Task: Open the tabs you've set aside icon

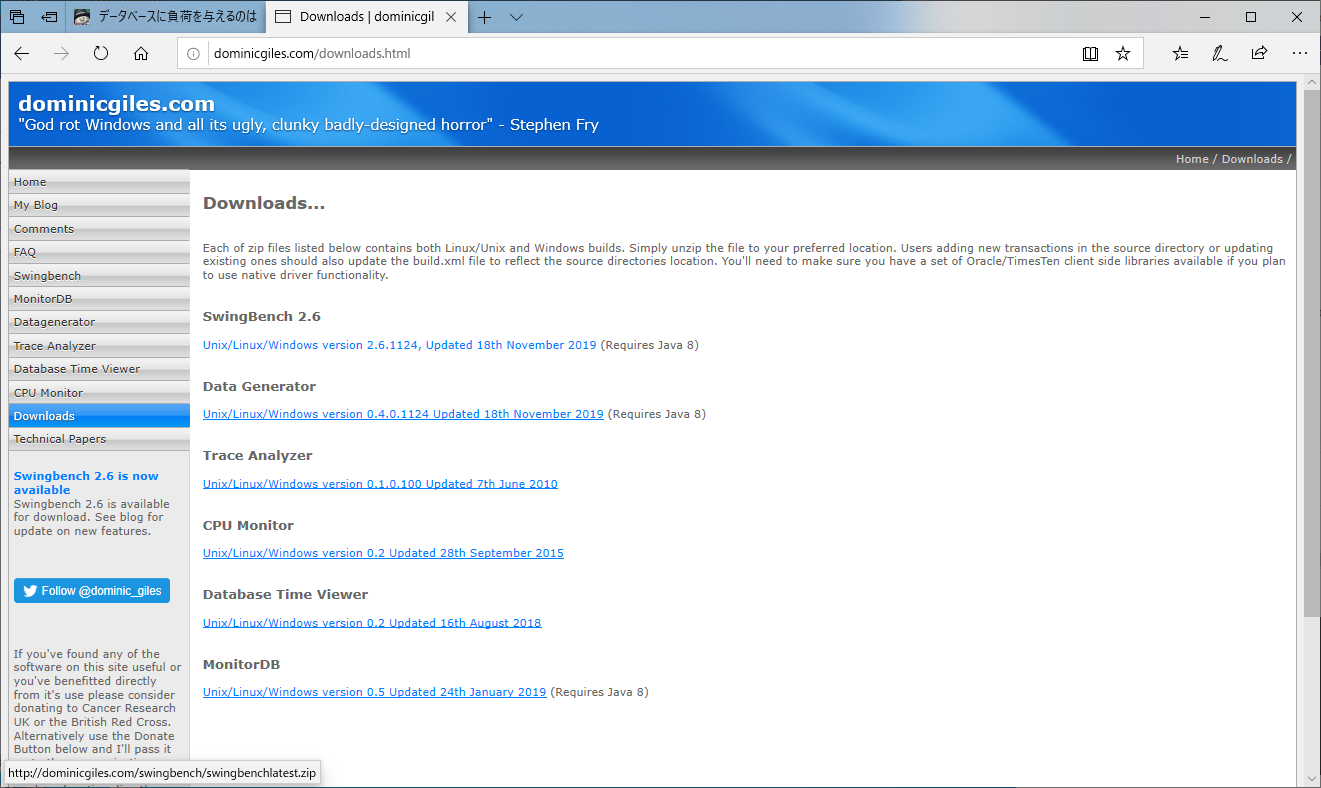Action: tap(17, 17)
